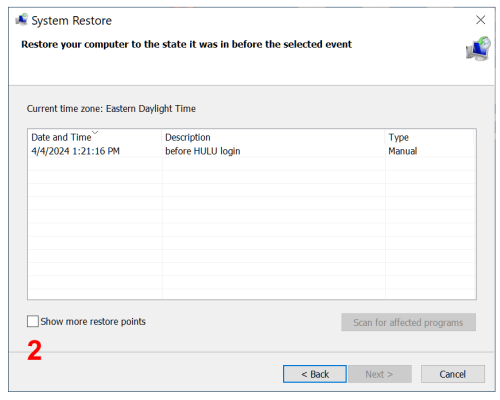The width and height of the screenshot is (500, 400).
Task: Click the System Restore window title text
Action: point(72,21)
